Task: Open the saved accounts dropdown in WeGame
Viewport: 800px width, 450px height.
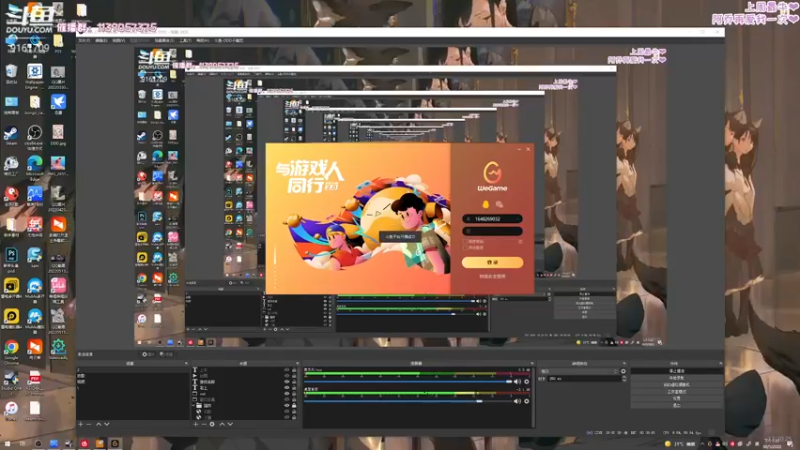Action: point(517,219)
